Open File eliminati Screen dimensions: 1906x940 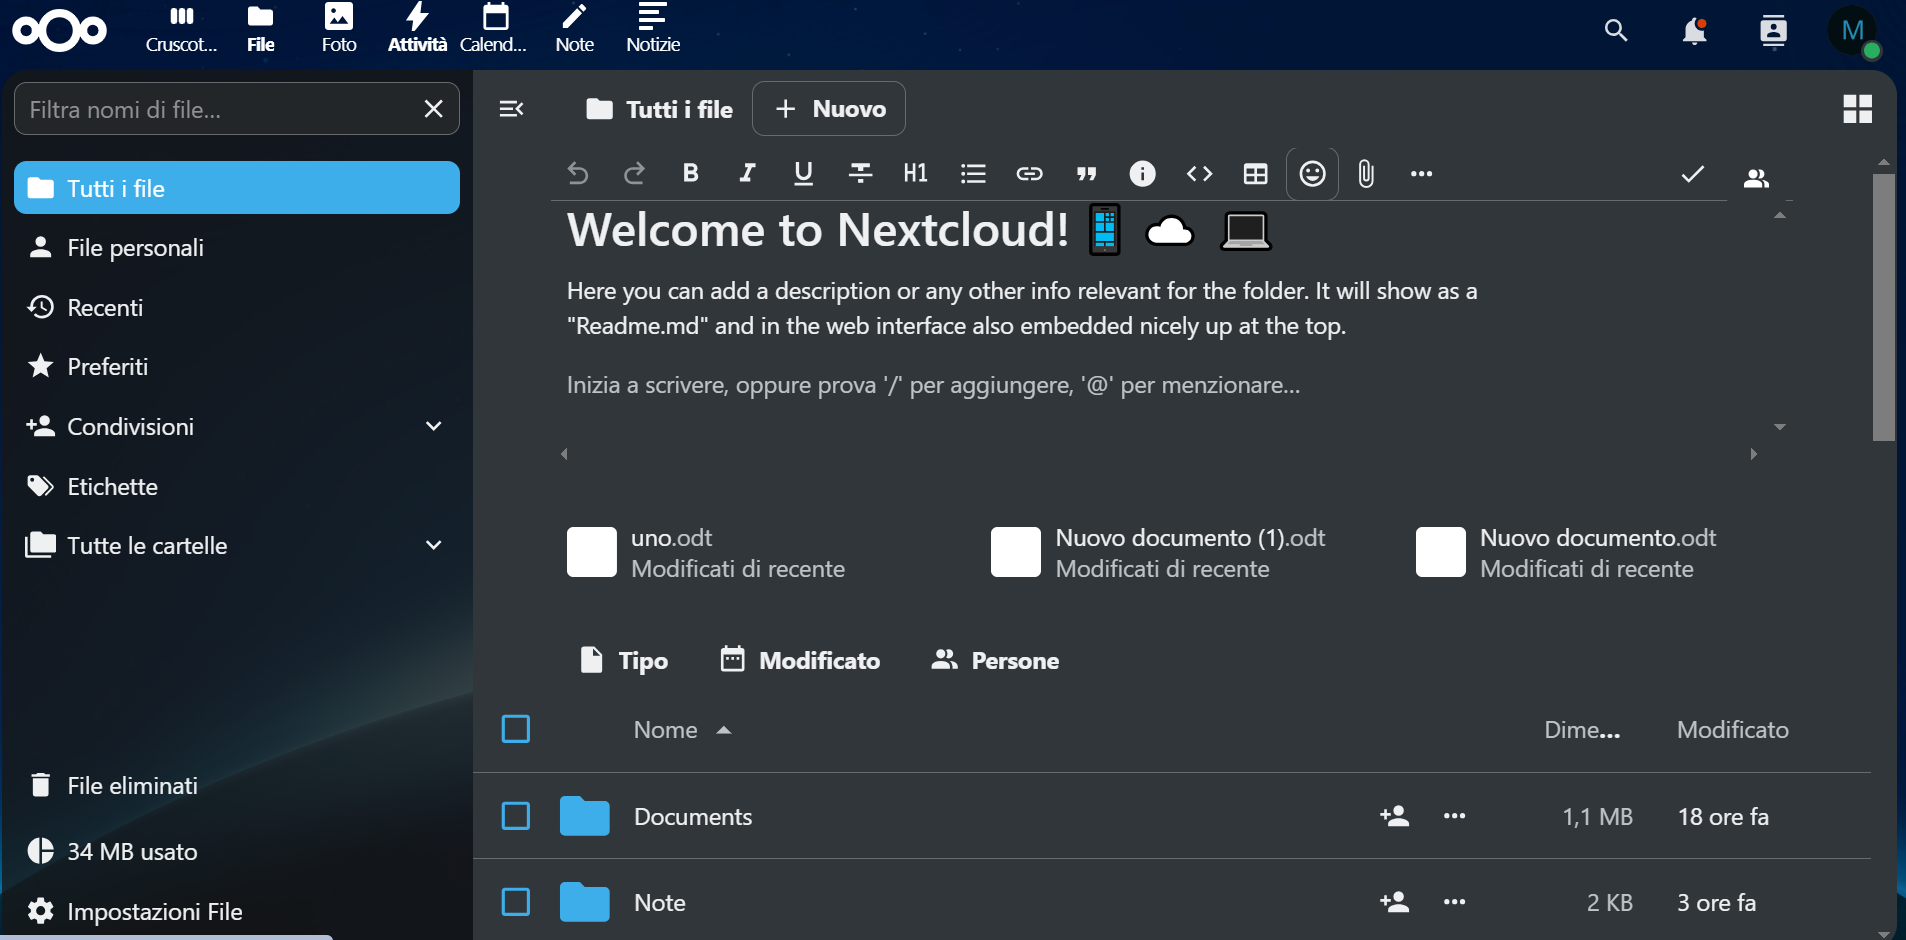(237, 786)
